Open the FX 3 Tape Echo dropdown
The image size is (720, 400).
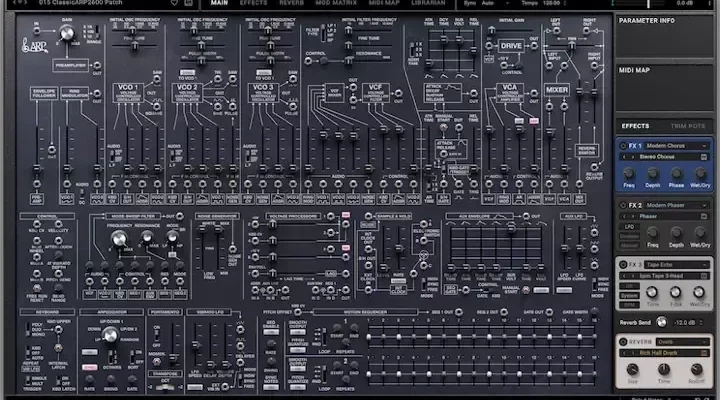(676, 265)
